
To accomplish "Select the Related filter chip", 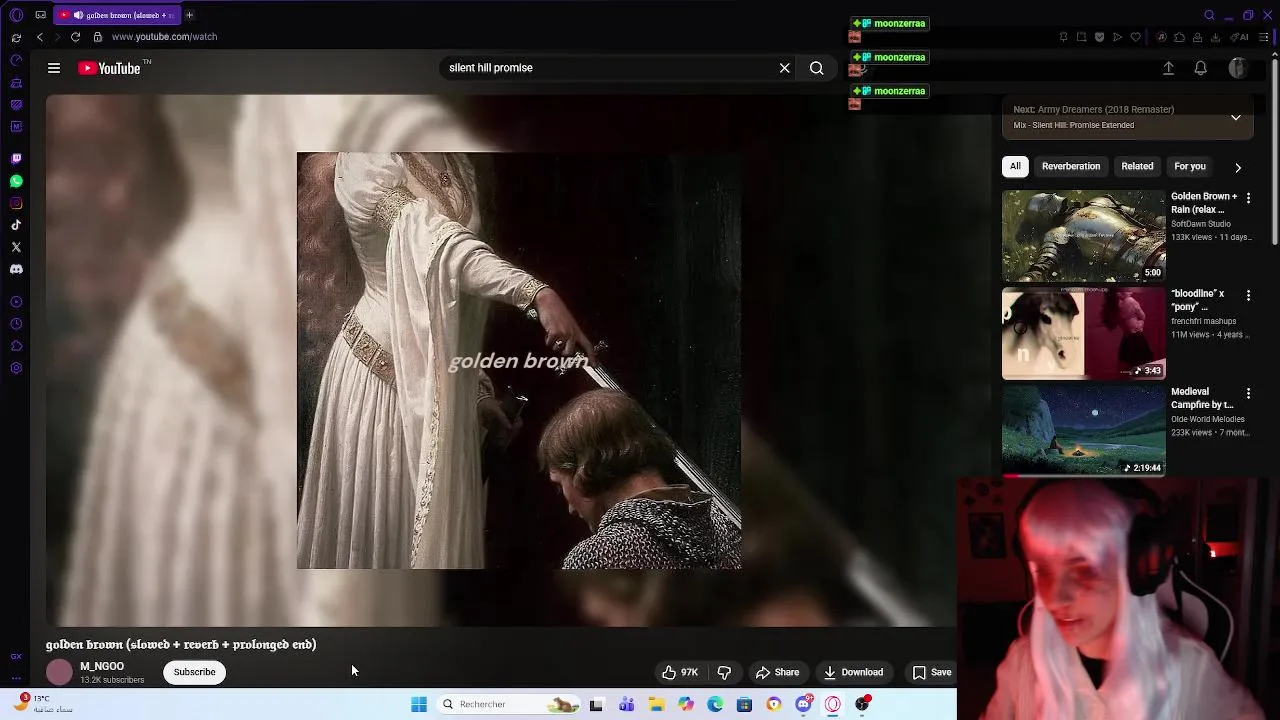I will (x=1137, y=166).
